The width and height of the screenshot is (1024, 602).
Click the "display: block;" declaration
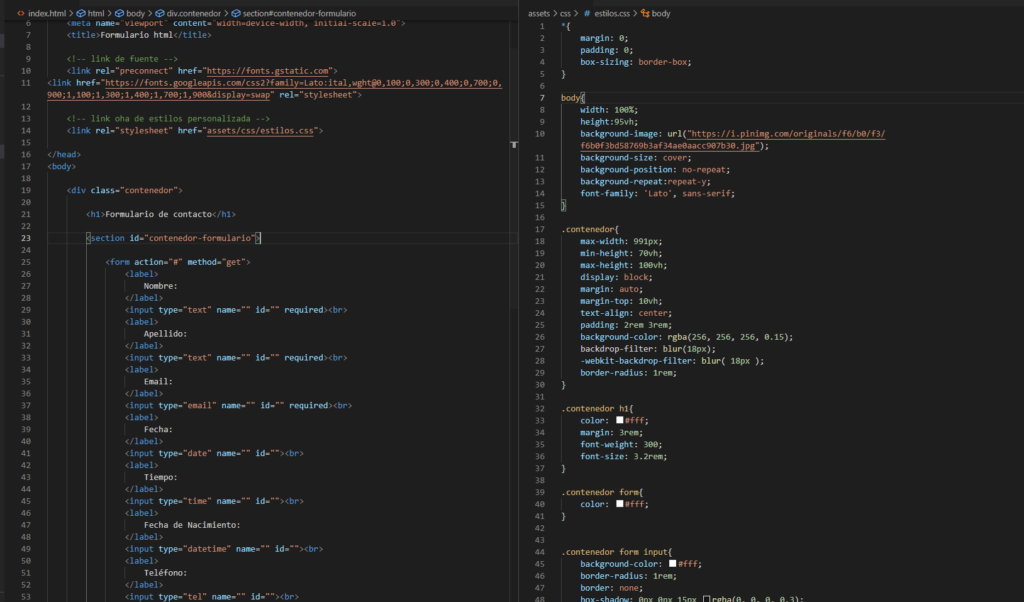616,277
